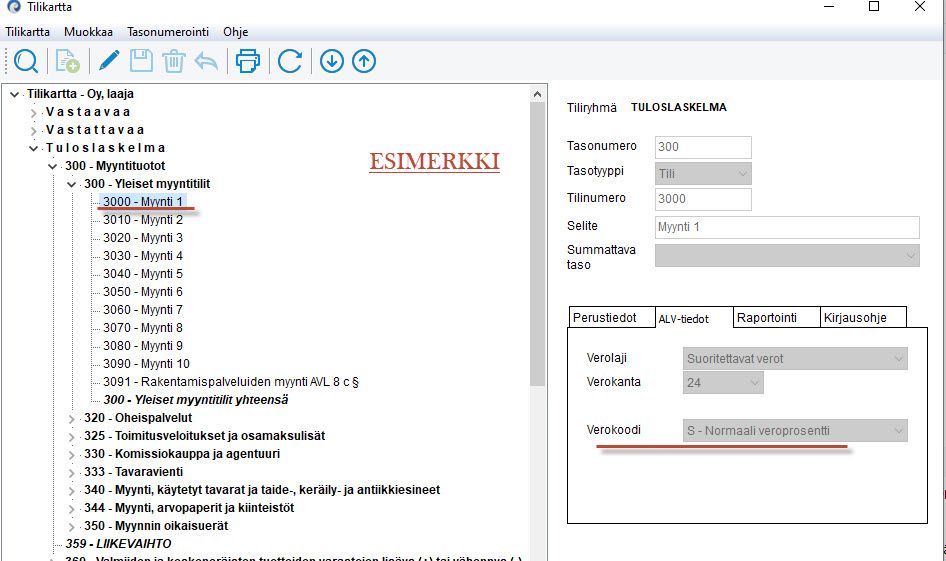The width and height of the screenshot is (946, 561).
Task: Click the pencil edit icon
Action: click(x=109, y=61)
